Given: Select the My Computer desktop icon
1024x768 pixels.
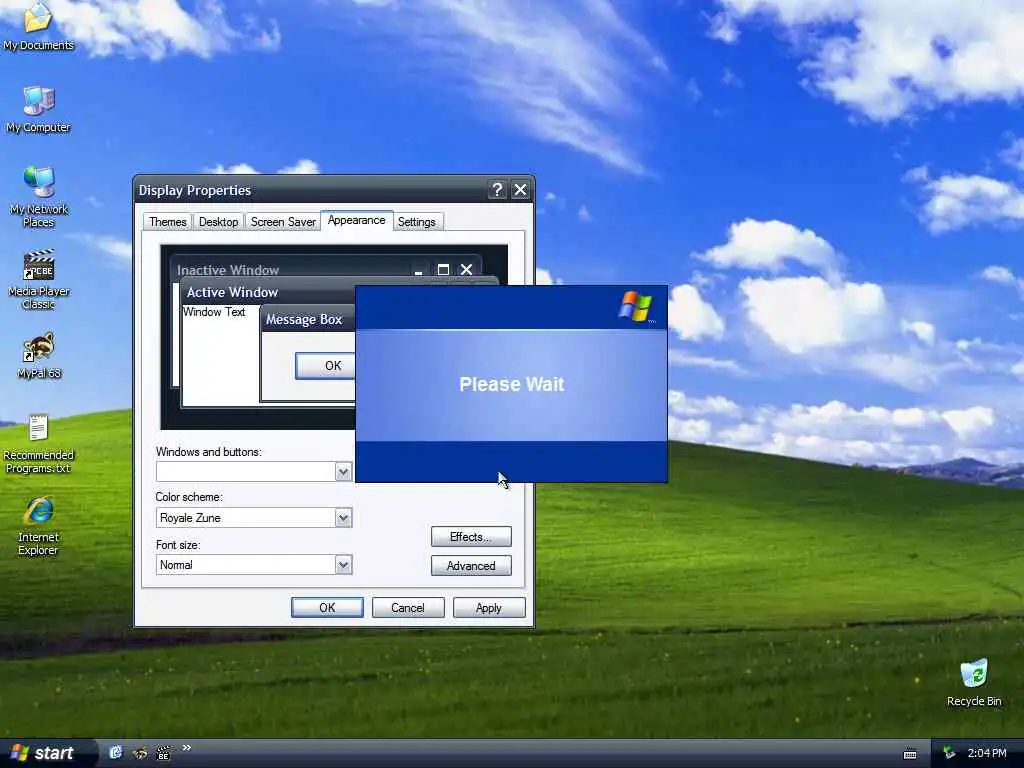Looking at the screenshot, I should [x=38, y=110].
